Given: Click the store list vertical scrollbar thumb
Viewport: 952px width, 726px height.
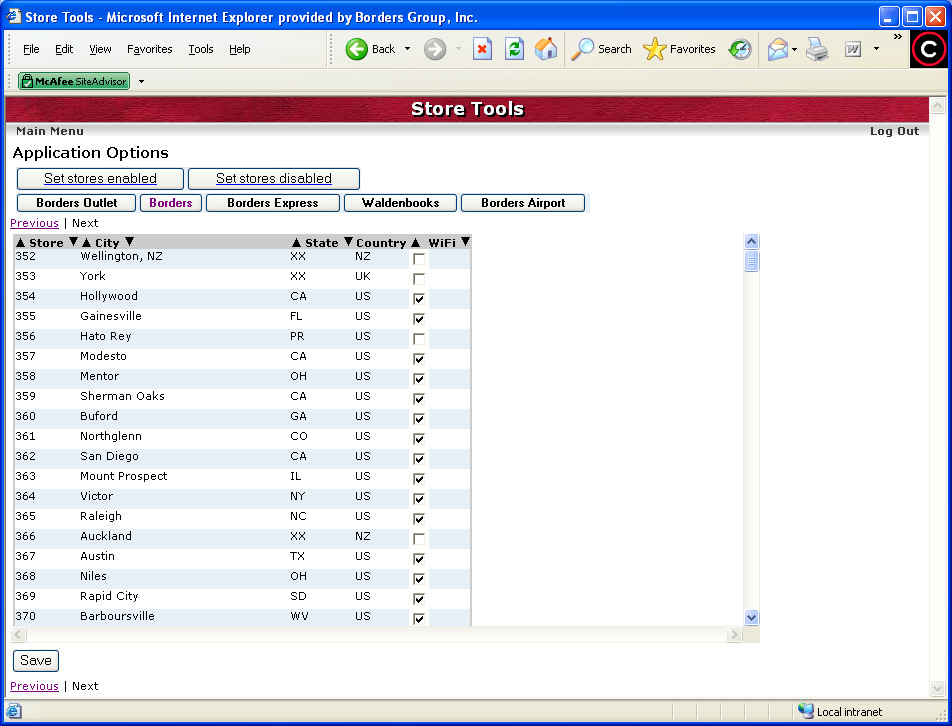Looking at the screenshot, I should (751, 262).
